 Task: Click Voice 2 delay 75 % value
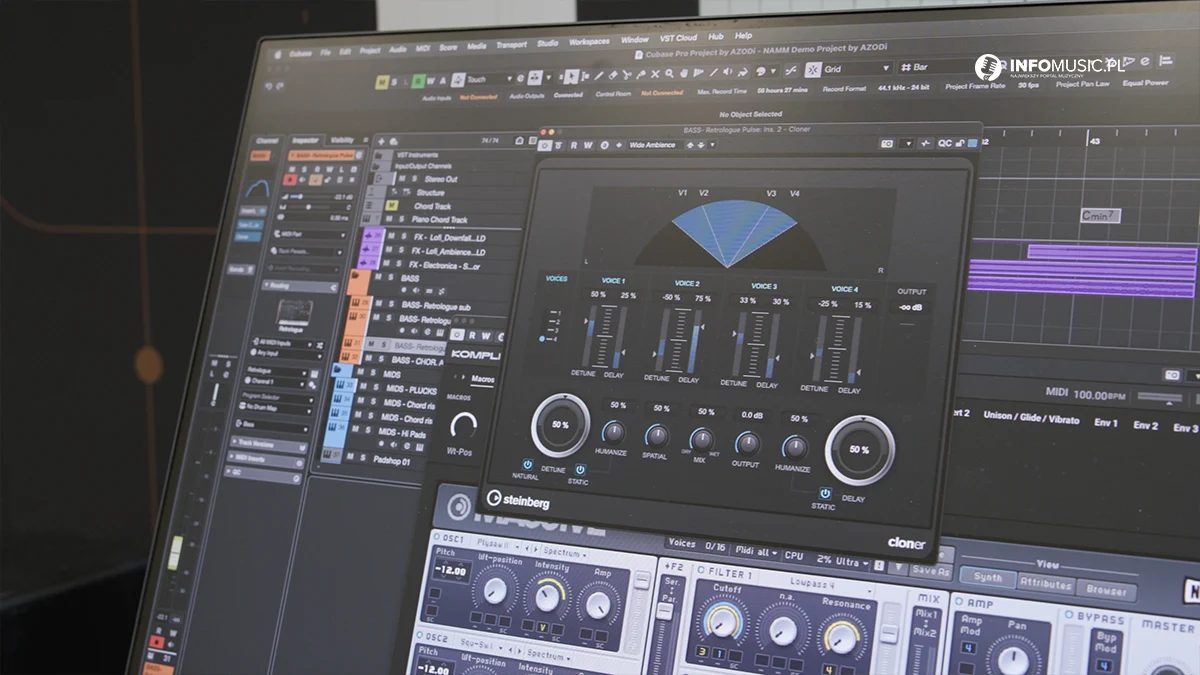coord(703,298)
